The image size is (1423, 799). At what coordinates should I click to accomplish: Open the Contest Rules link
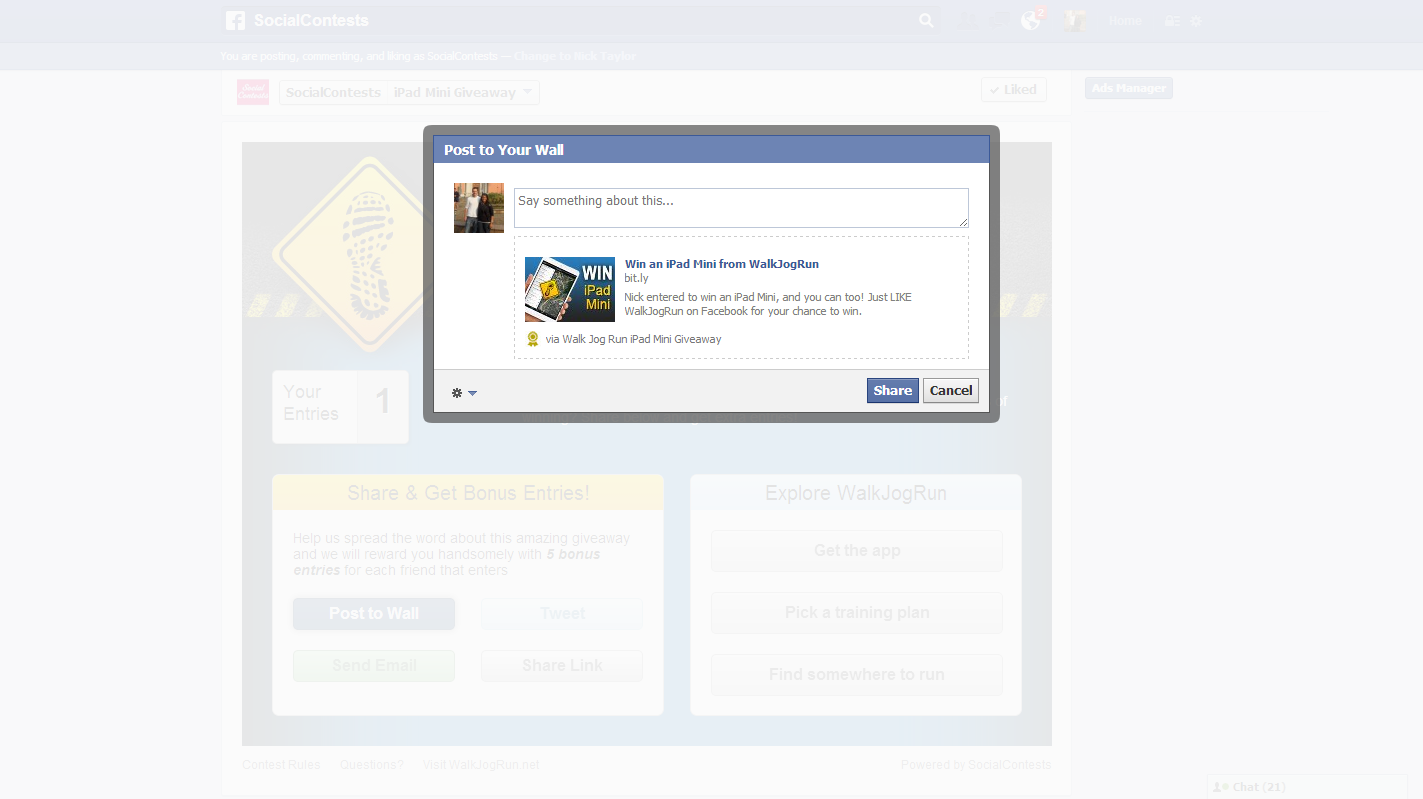[x=281, y=765]
